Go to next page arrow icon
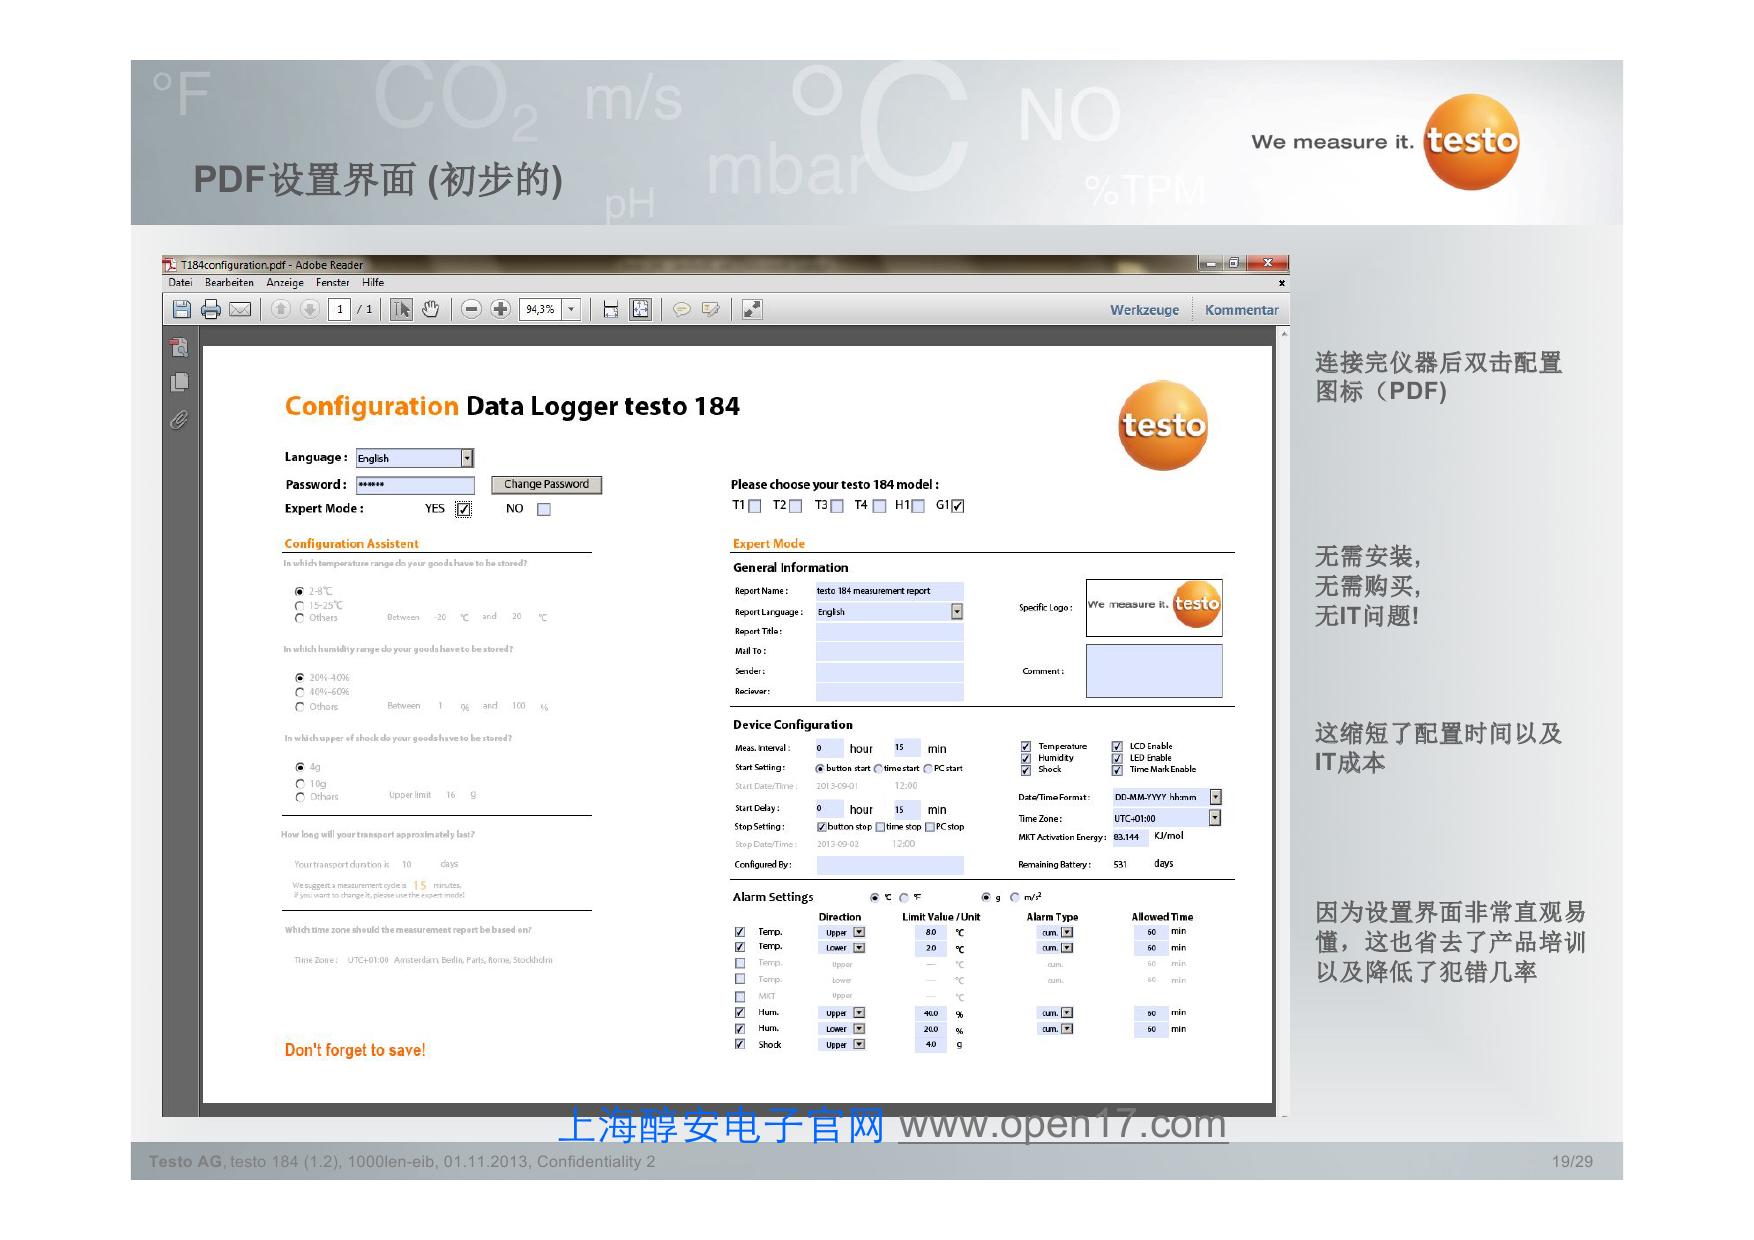Viewport: 1754px width, 1240px height. (x=309, y=309)
